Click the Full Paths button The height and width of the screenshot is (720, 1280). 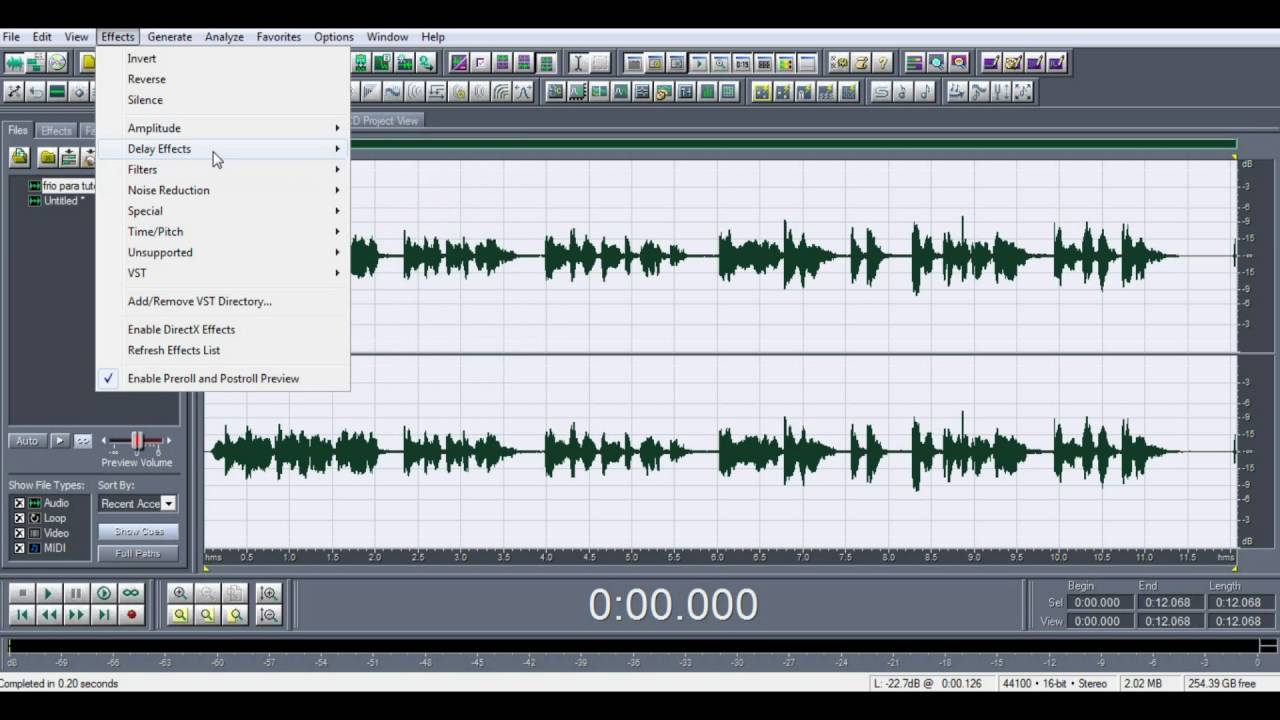[x=139, y=553]
